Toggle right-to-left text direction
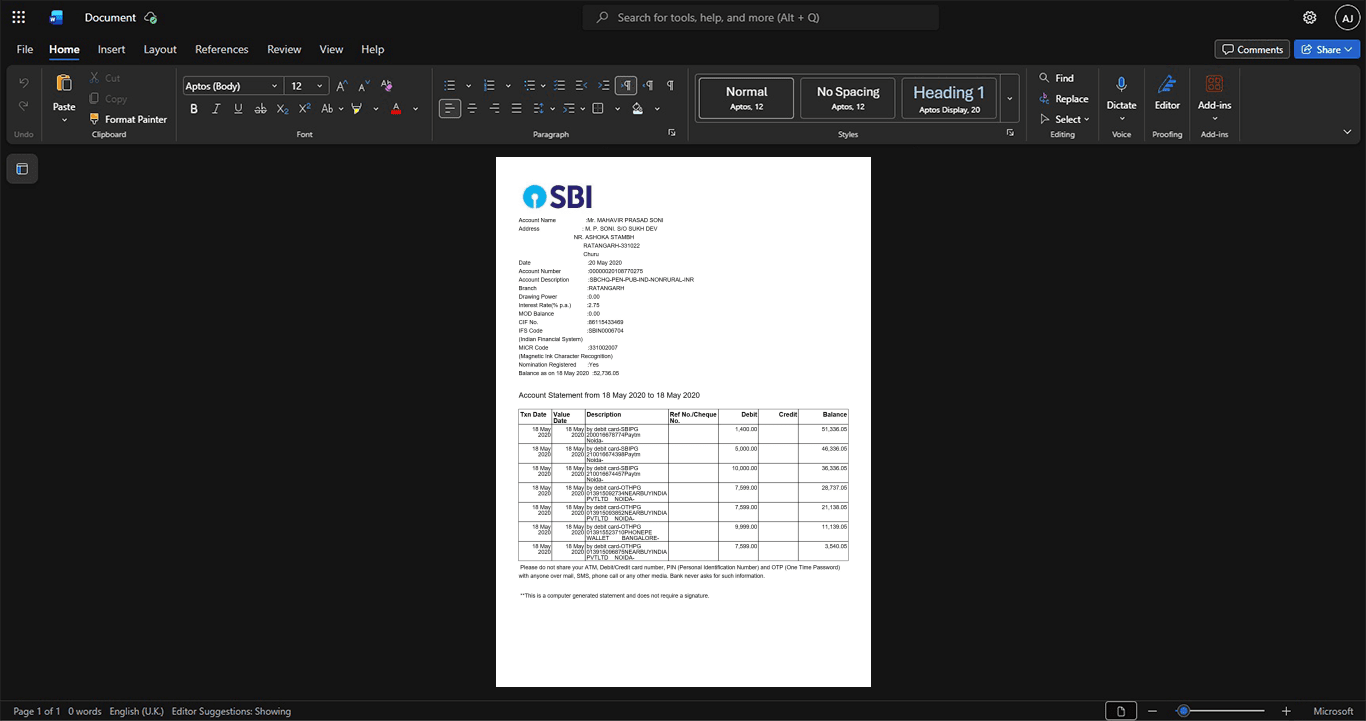1366x721 pixels. click(648, 85)
